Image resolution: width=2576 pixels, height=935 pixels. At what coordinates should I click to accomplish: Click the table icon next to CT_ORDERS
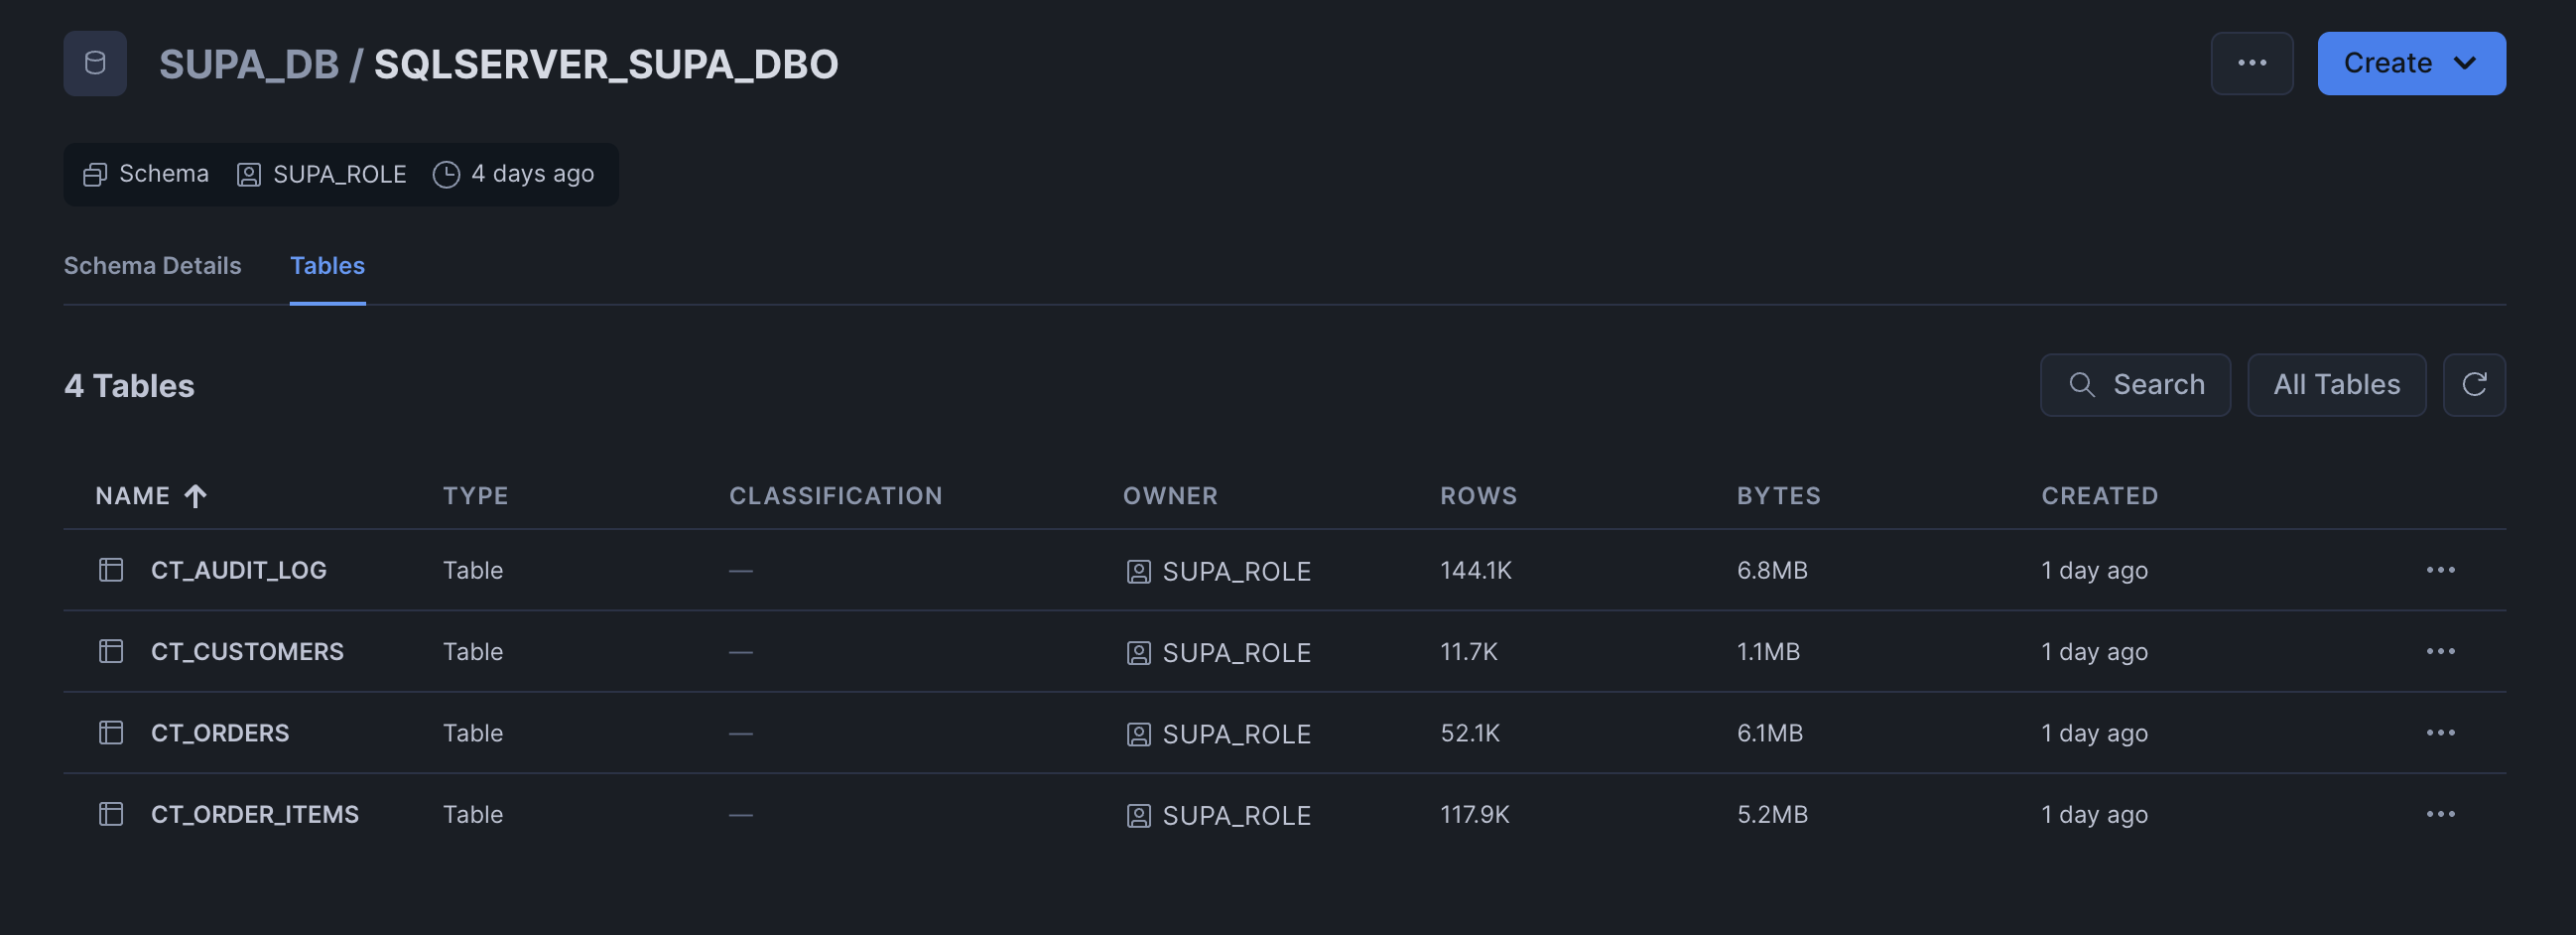[x=111, y=733]
